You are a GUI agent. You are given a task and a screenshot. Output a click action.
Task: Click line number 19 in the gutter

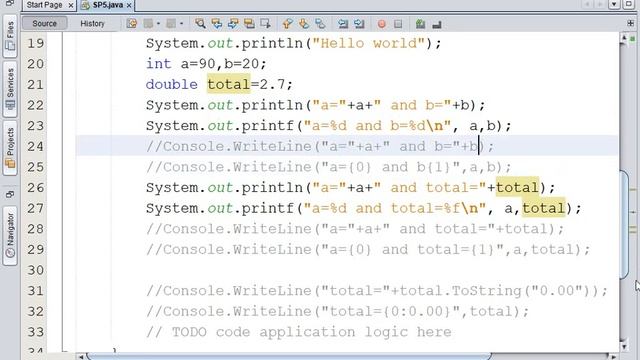pyautogui.click(x=36, y=43)
